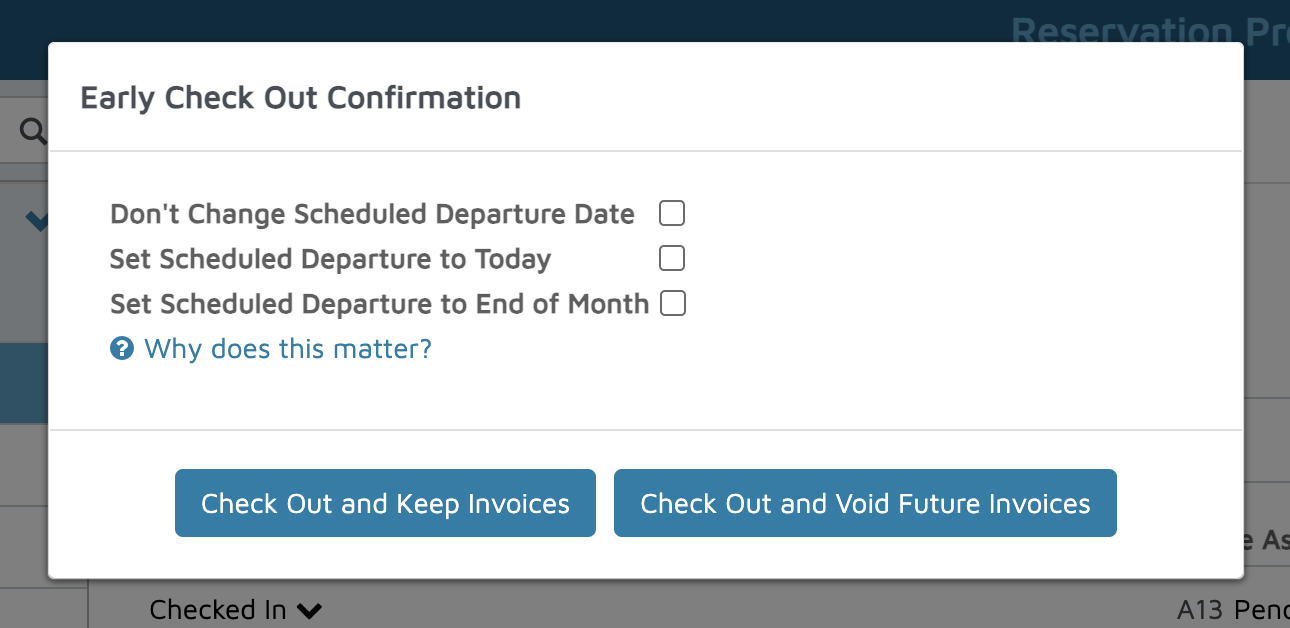Select the A13 entry behind the dialog
The image size is (1290, 628).
click(1200, 609)
